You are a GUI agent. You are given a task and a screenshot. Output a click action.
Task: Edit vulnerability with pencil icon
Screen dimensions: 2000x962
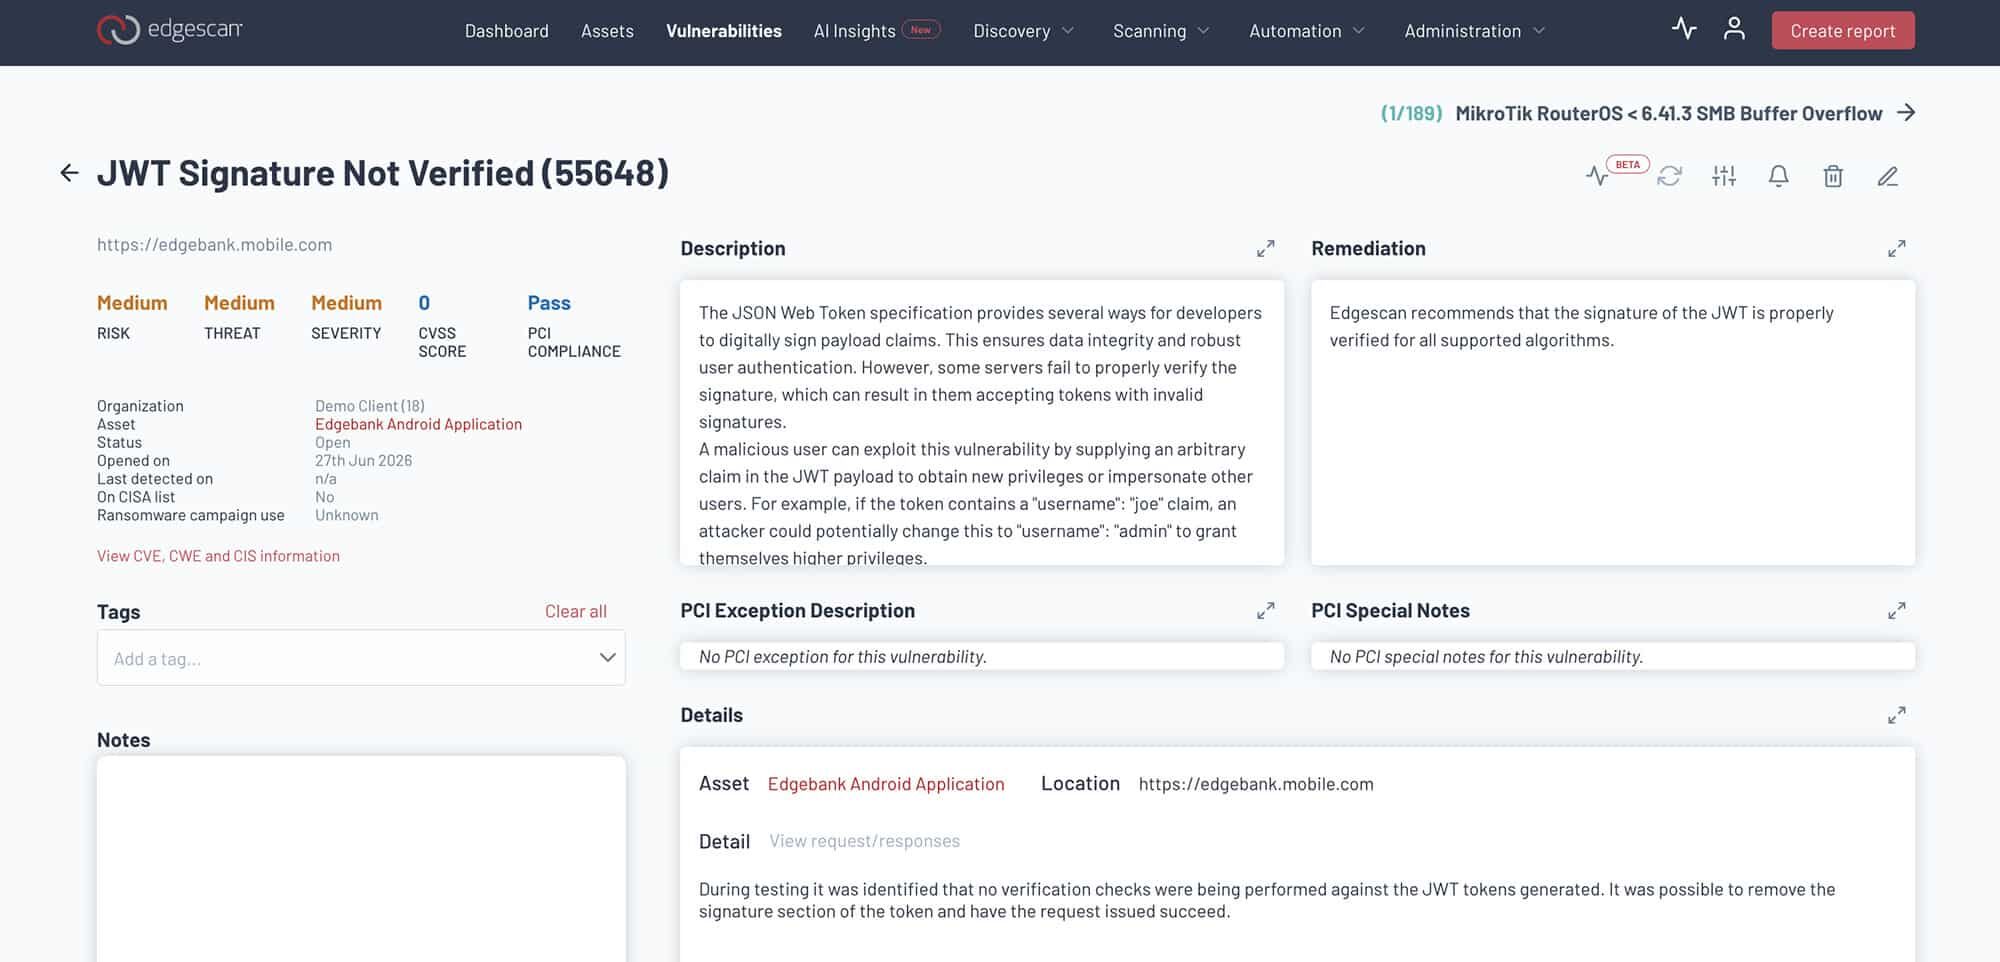[1887, 176]
